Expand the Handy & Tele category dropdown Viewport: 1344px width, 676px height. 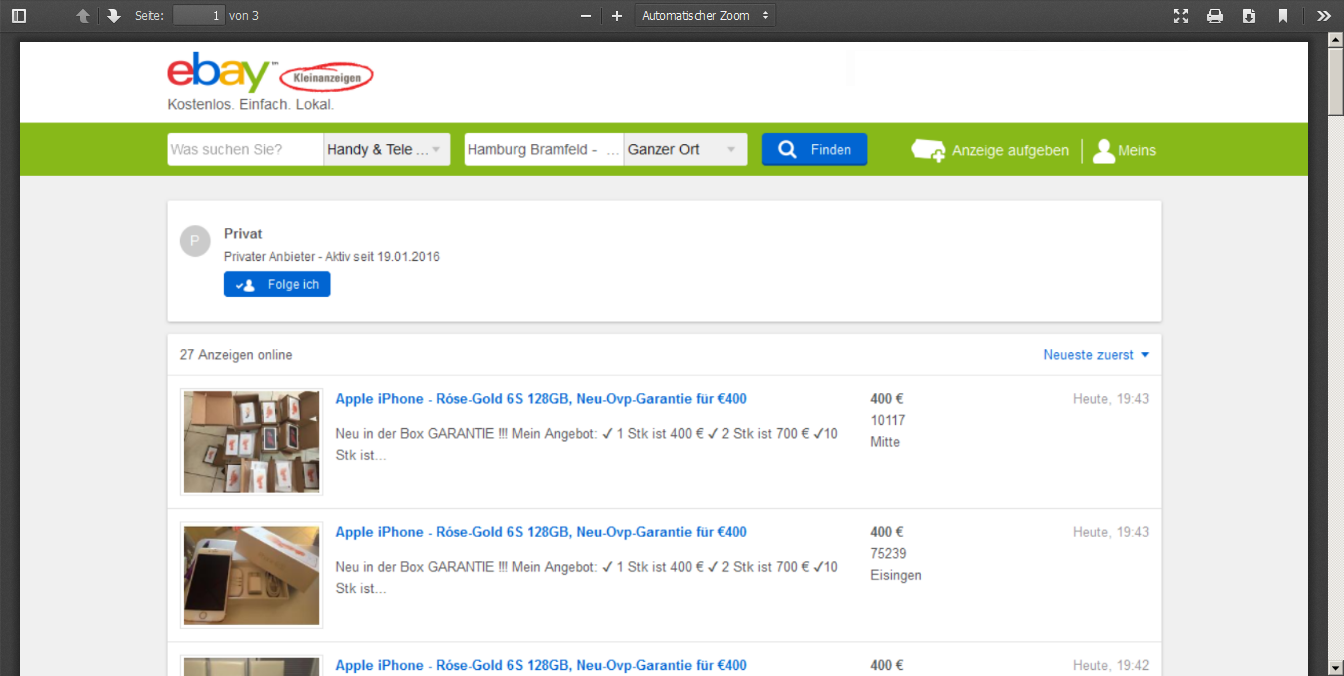point(386,150)
